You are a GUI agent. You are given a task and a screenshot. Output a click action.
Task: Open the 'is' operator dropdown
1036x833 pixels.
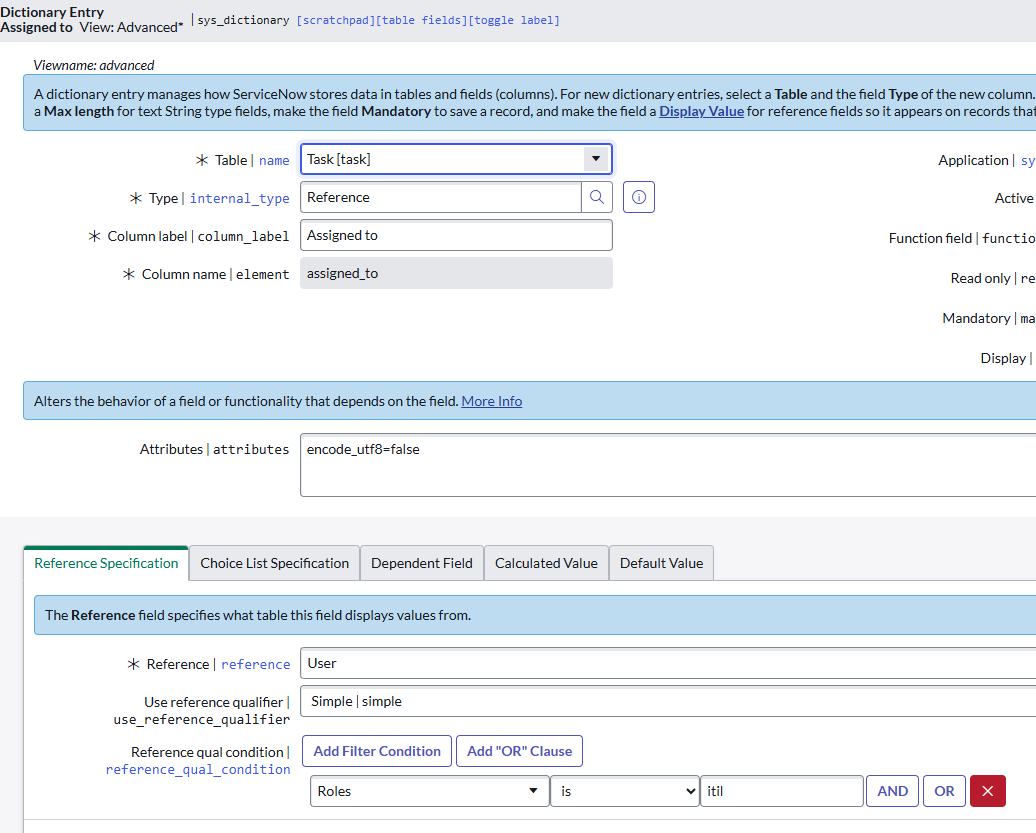pos(624,791)
